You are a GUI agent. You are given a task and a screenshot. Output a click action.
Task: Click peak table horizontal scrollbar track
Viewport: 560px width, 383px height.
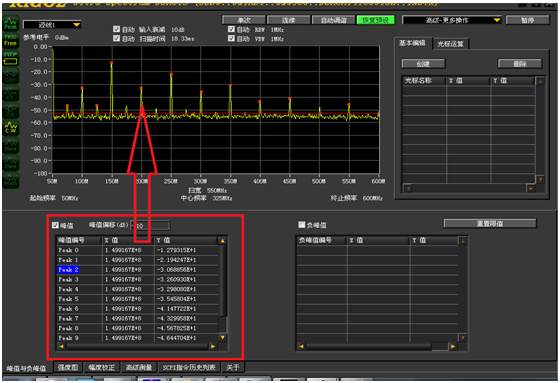[138, 346]
